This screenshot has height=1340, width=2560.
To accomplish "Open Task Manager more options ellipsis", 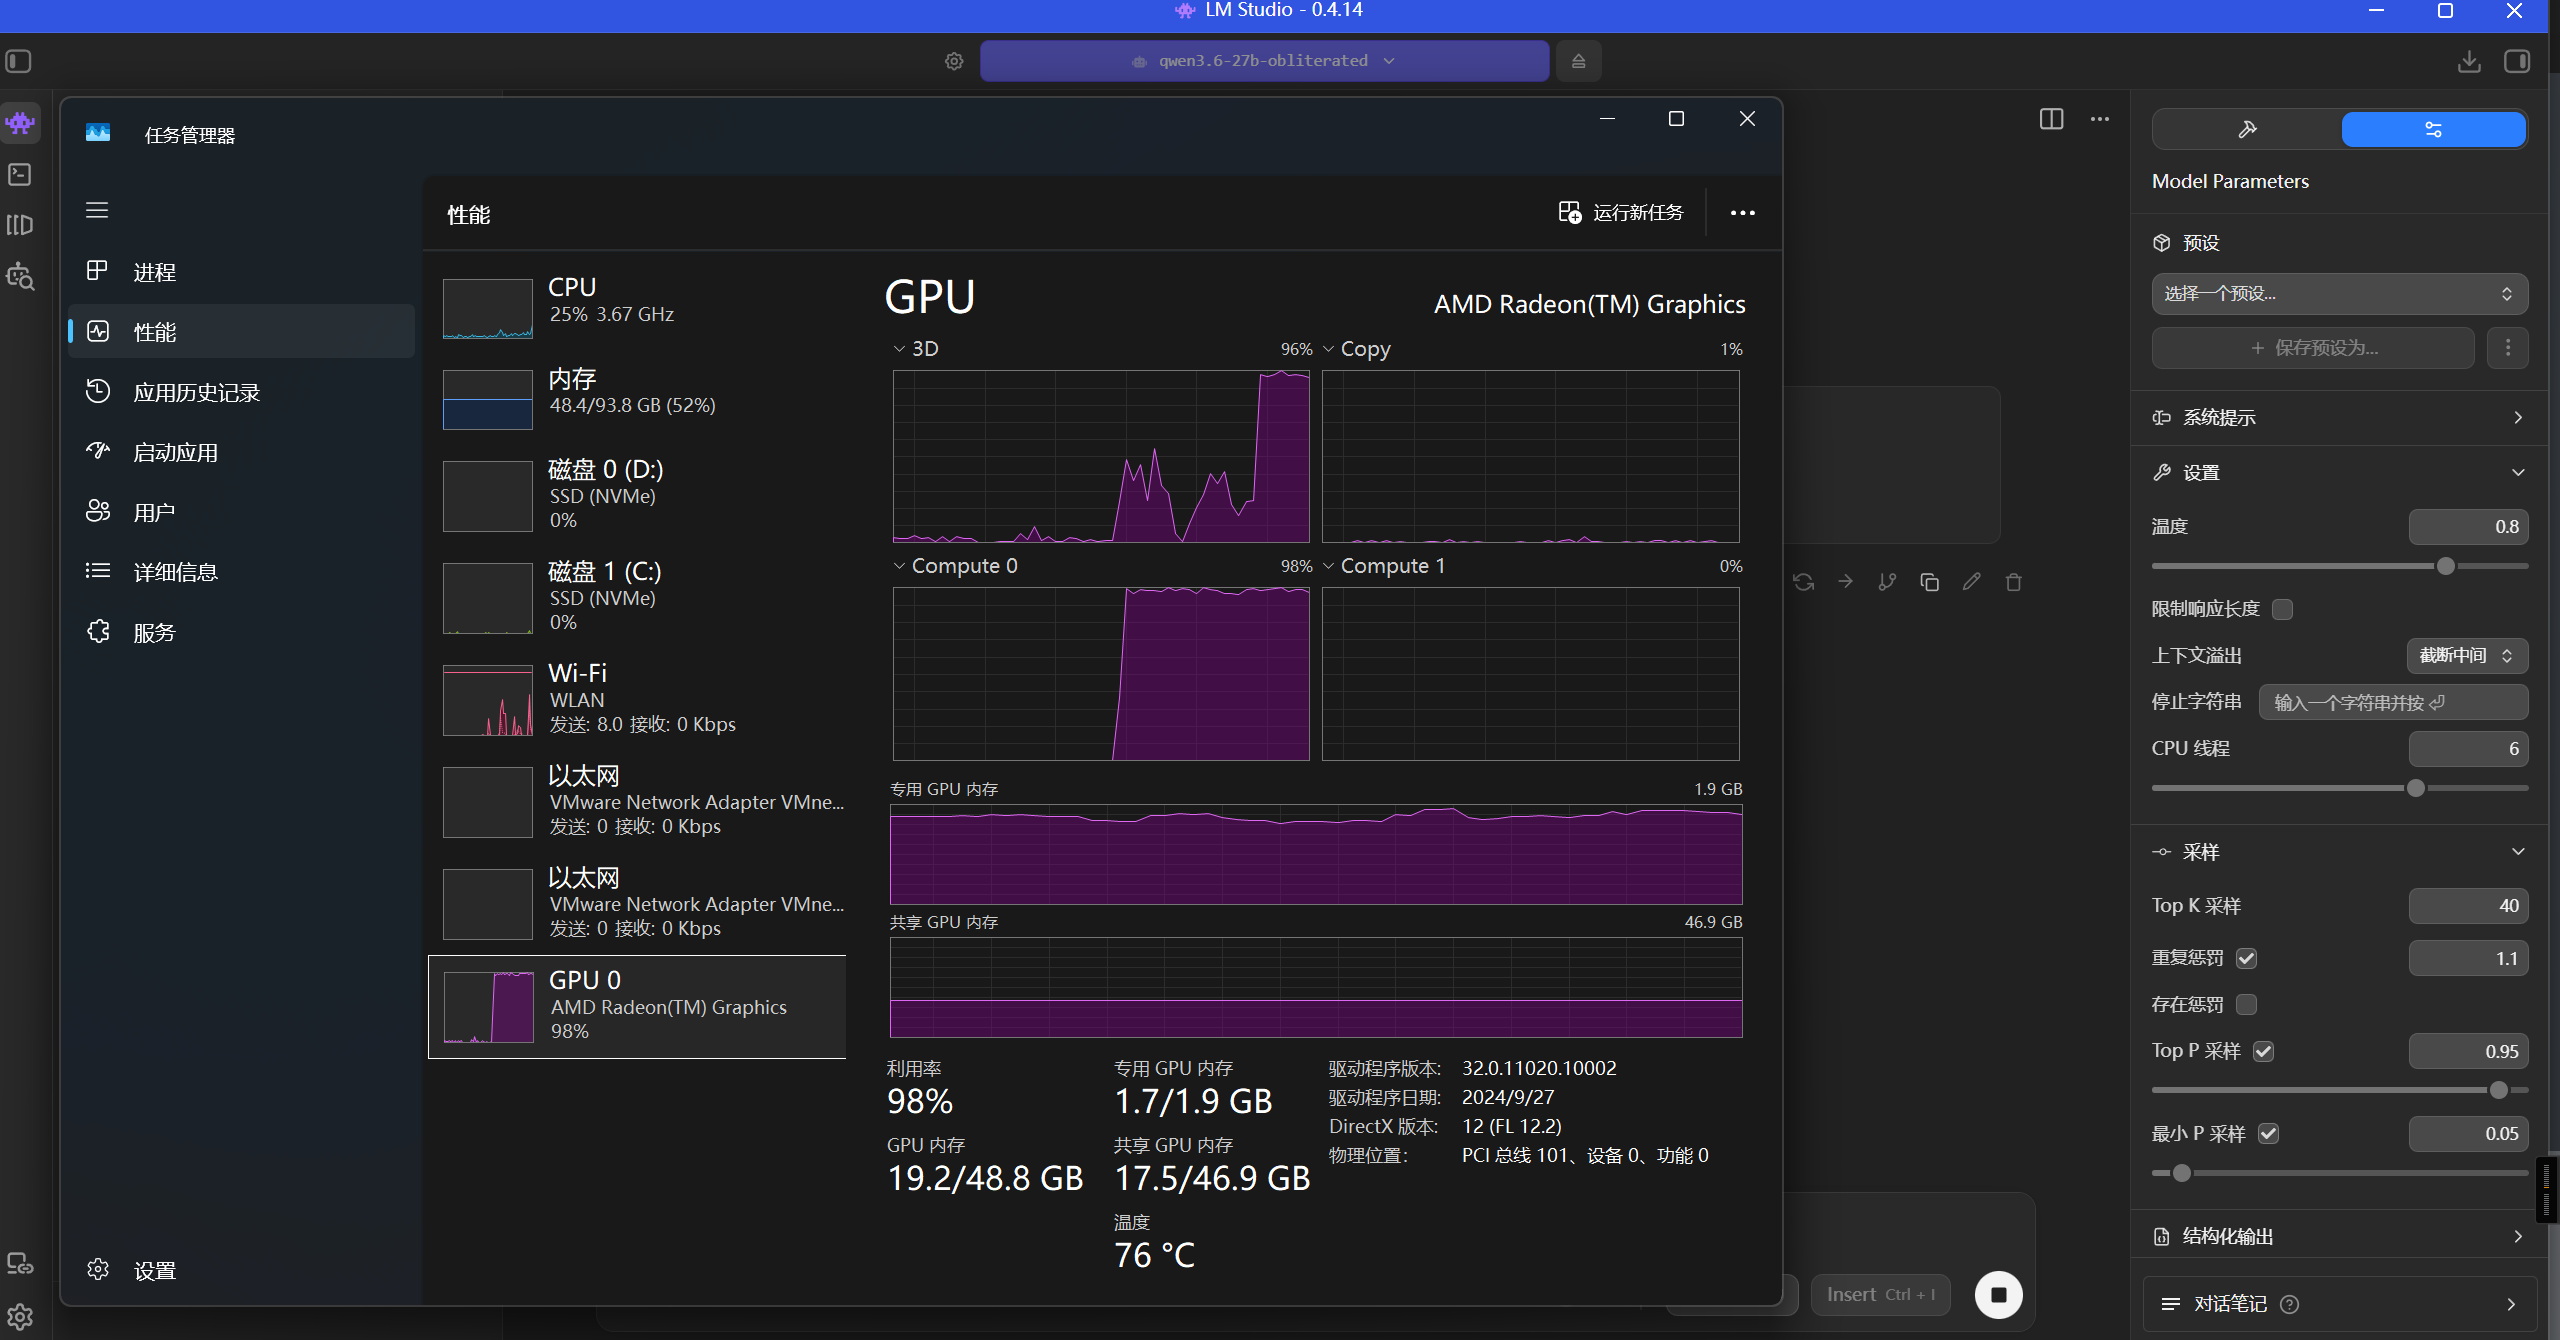I will (x=1743, y=213).
